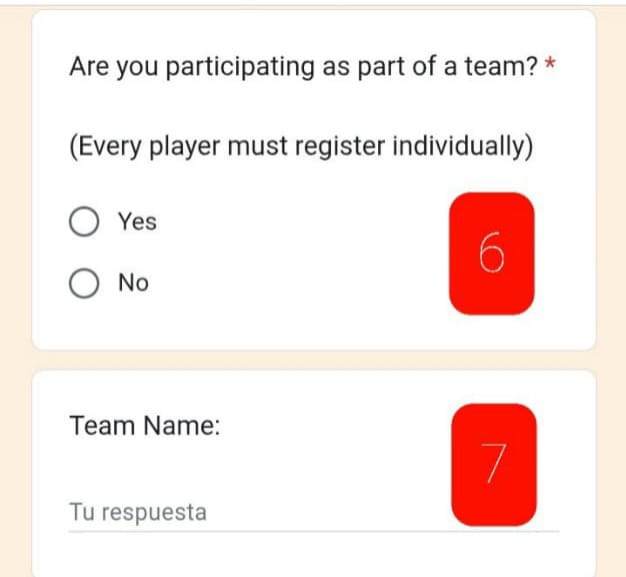Click the word "Team" in the name label
The height and width of the screenshot is (577, 626).
(x=101, y=426)
